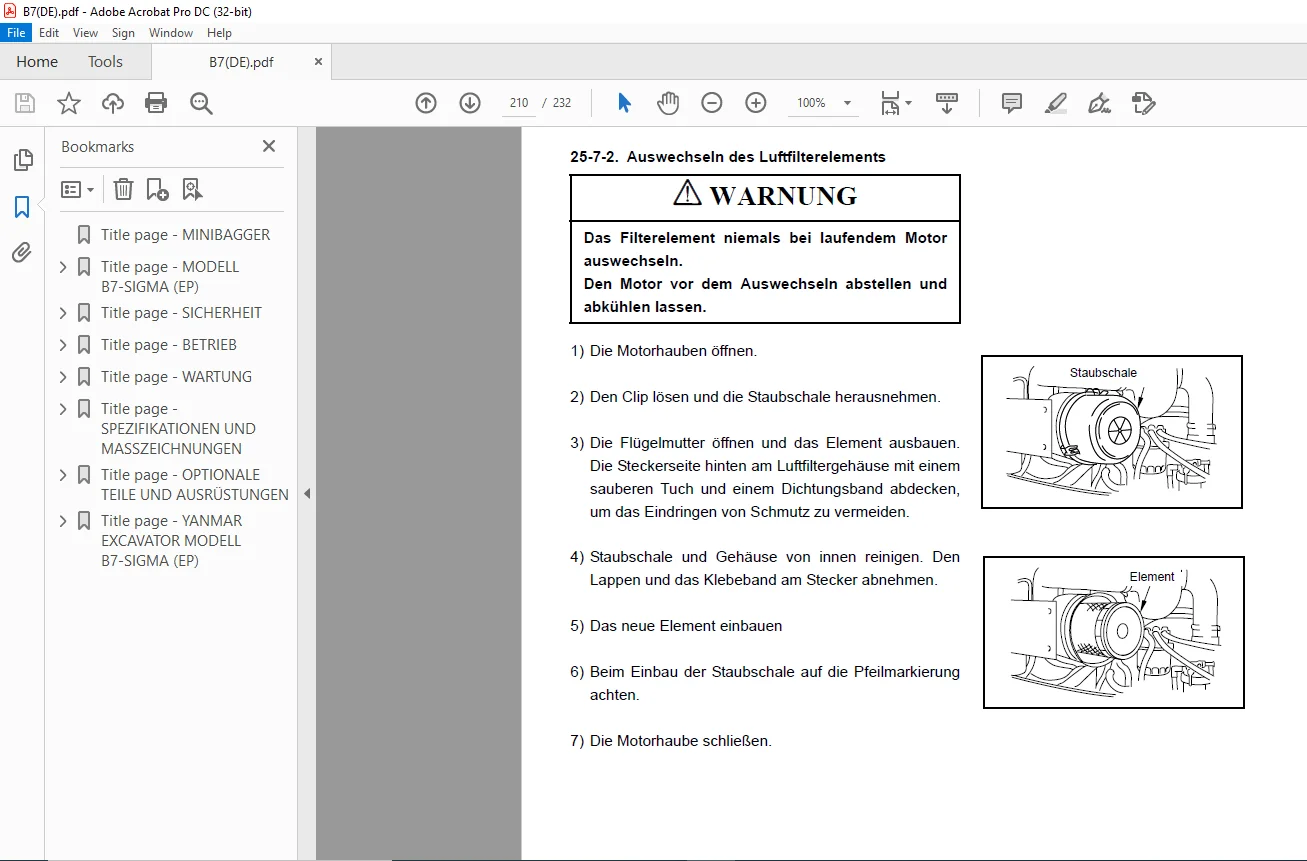Viewport: 1307px width, 861px height.
Task: Open the Sign document tool icon
Action: coord(1100,103)
